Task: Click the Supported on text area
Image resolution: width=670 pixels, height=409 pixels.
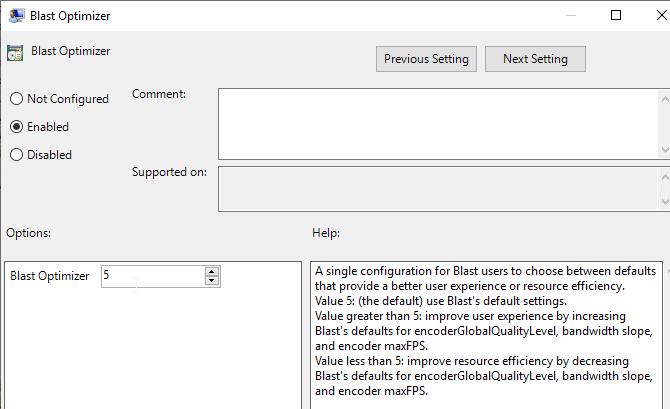Action: pyautogui.click(x=438, y=189)
